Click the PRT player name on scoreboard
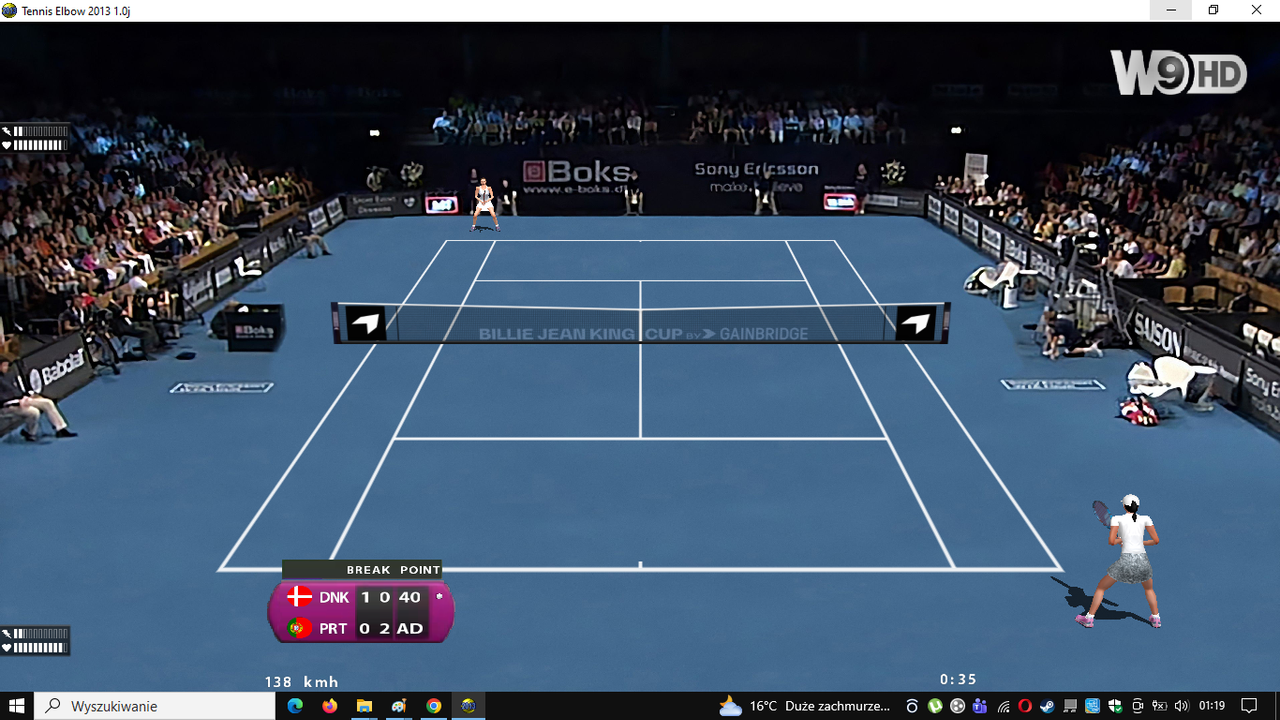 (334, 628)
